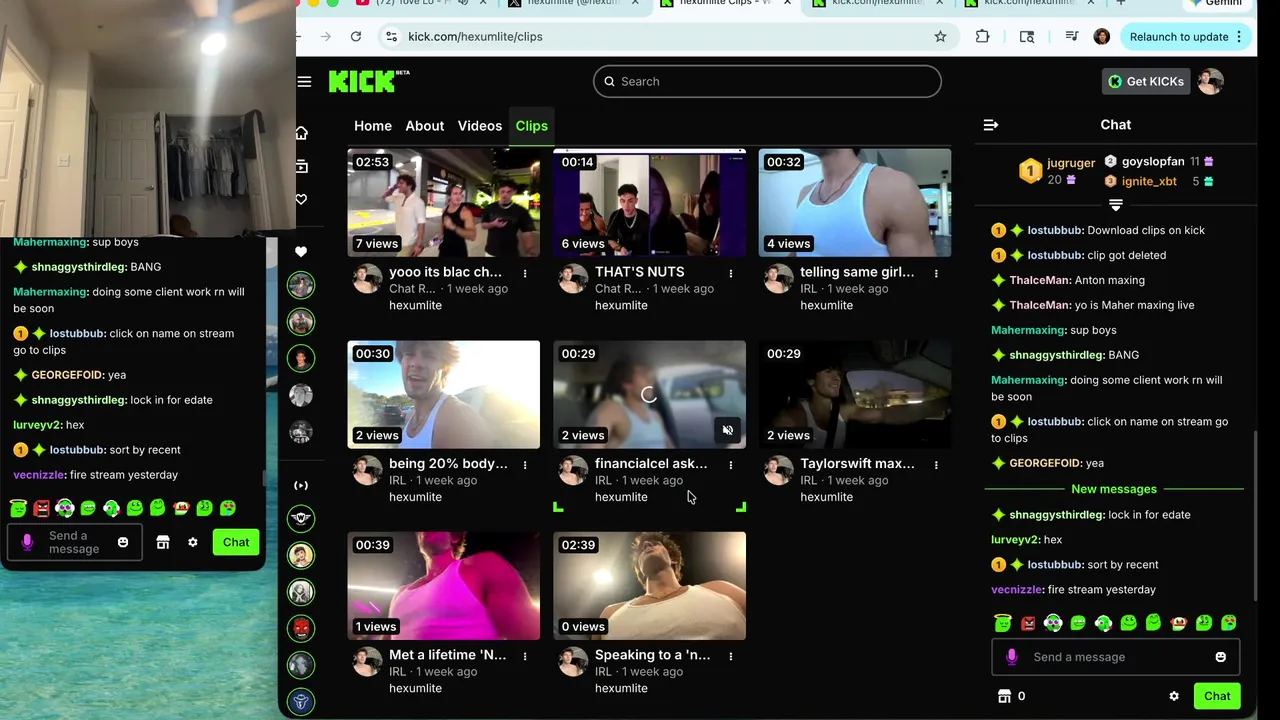Open the emoji picker in the main chat
The width and height of the screenshot is (1280, 720).
[1220, 657]
